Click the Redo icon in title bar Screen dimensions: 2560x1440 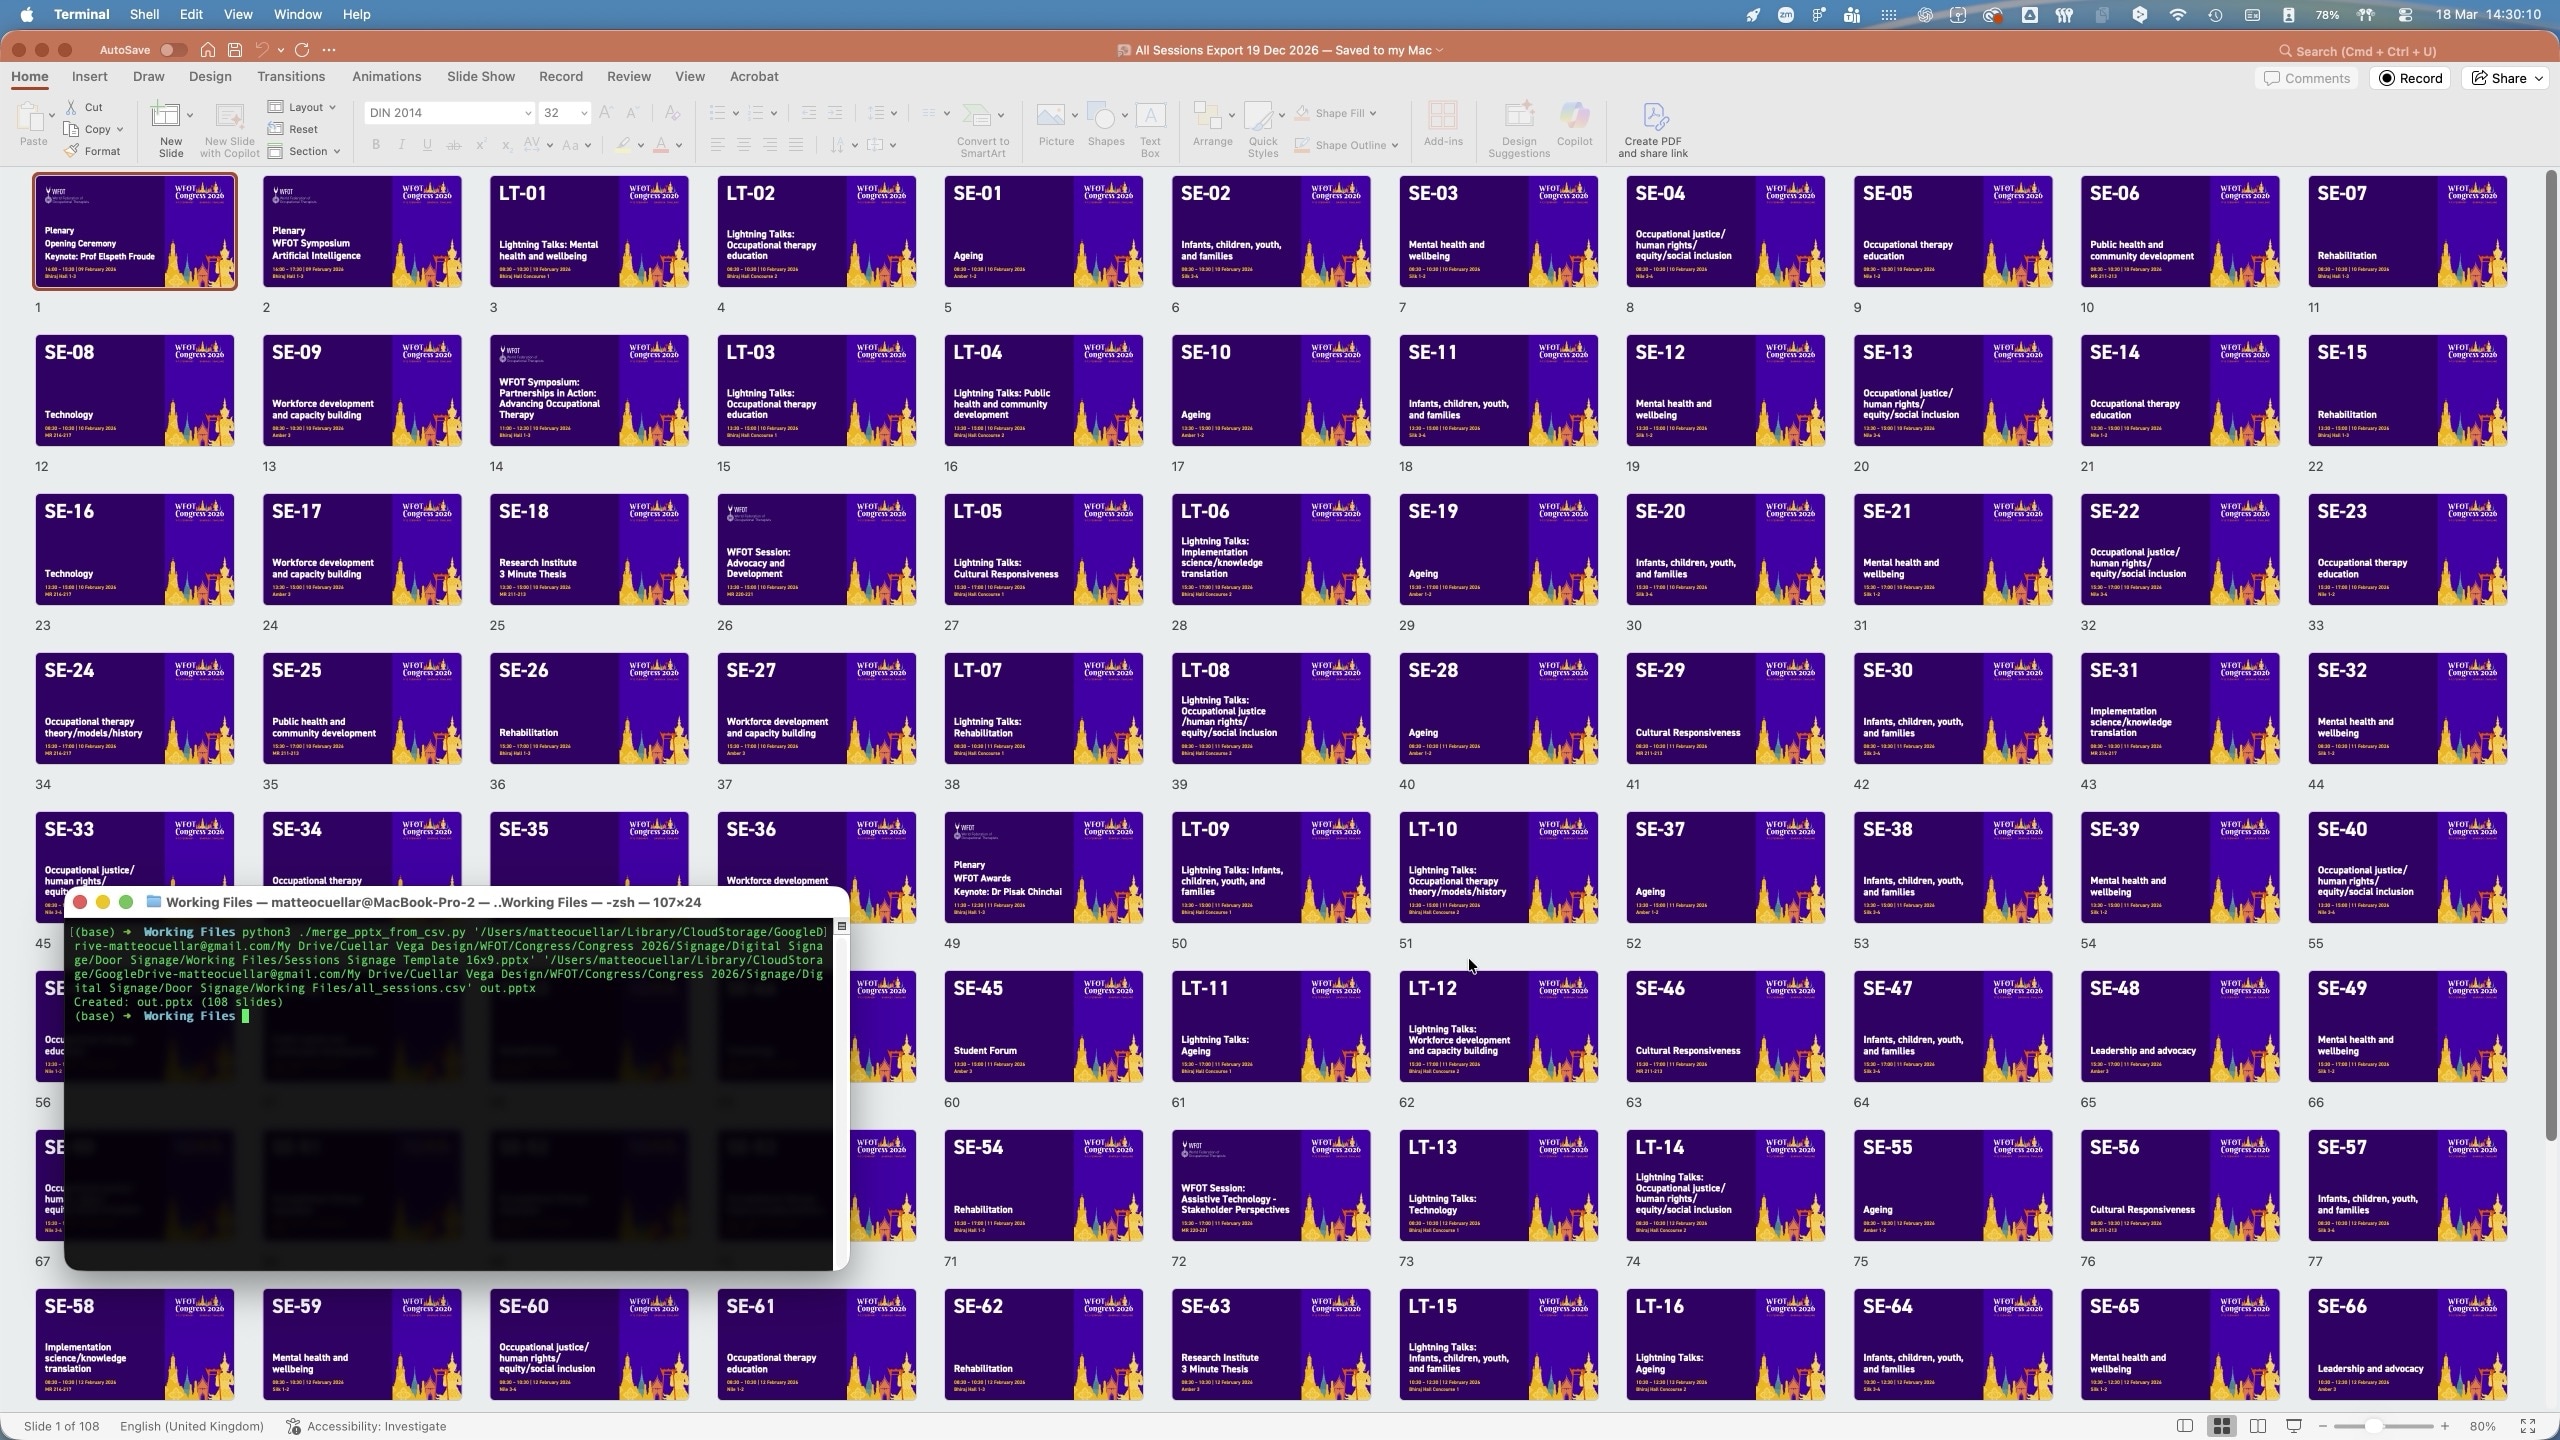click(x=302, y=50)
